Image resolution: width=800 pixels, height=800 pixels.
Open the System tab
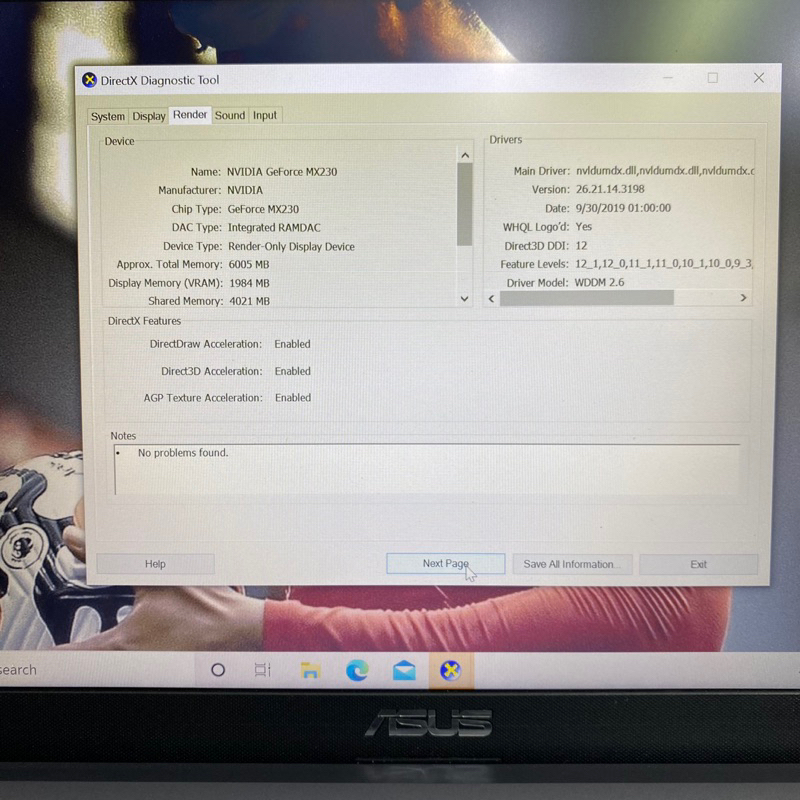(x=108, y=116)
